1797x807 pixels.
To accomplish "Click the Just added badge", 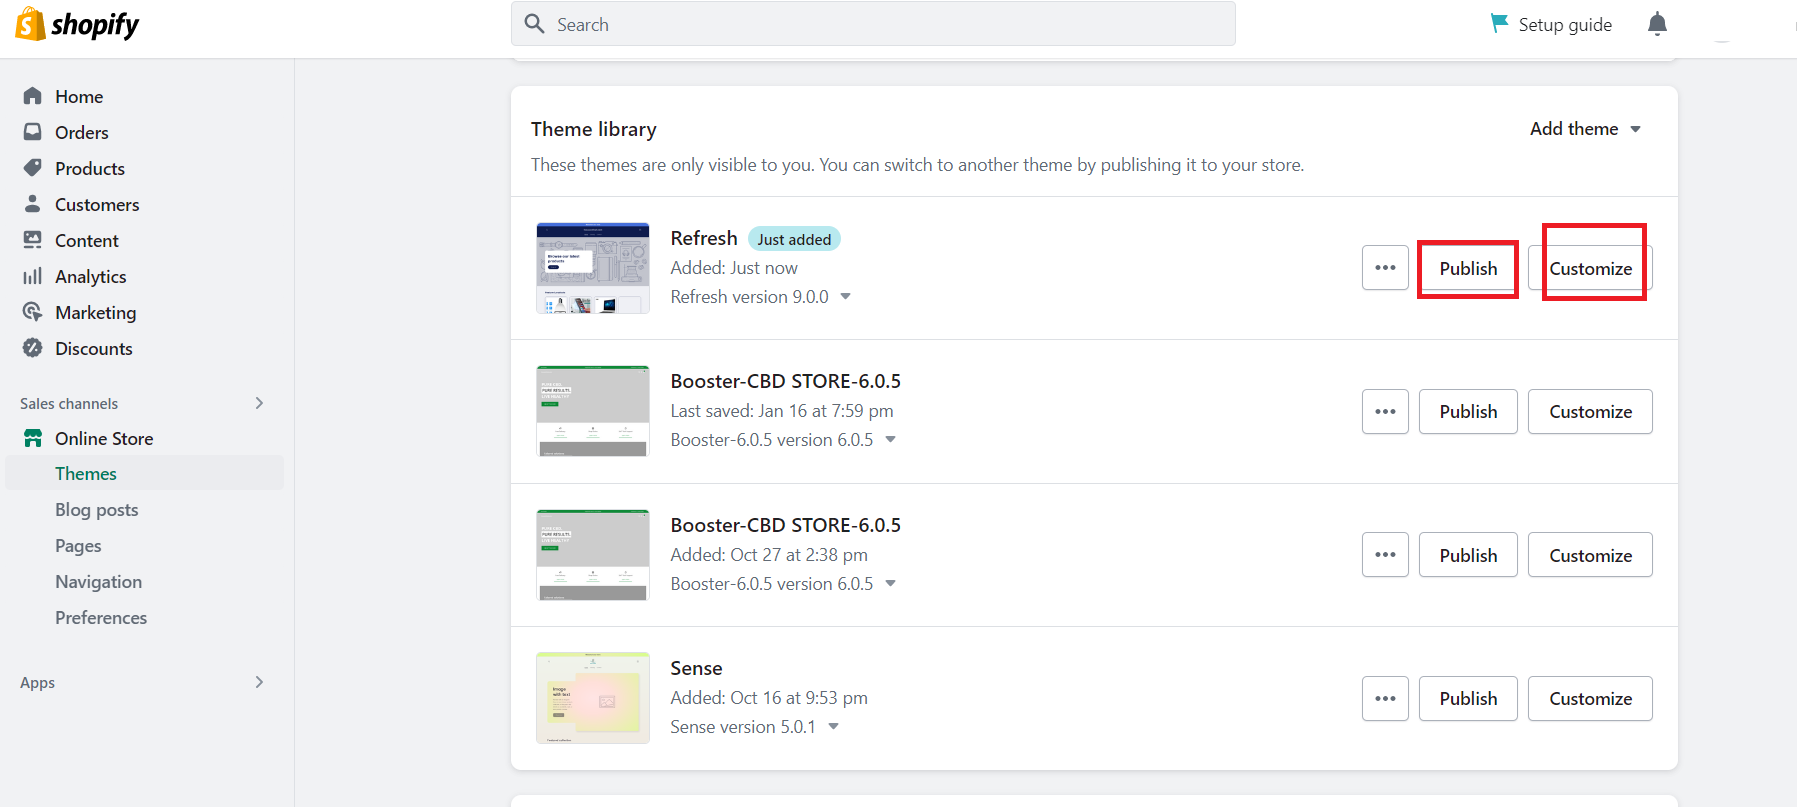I will coord(794,239).
